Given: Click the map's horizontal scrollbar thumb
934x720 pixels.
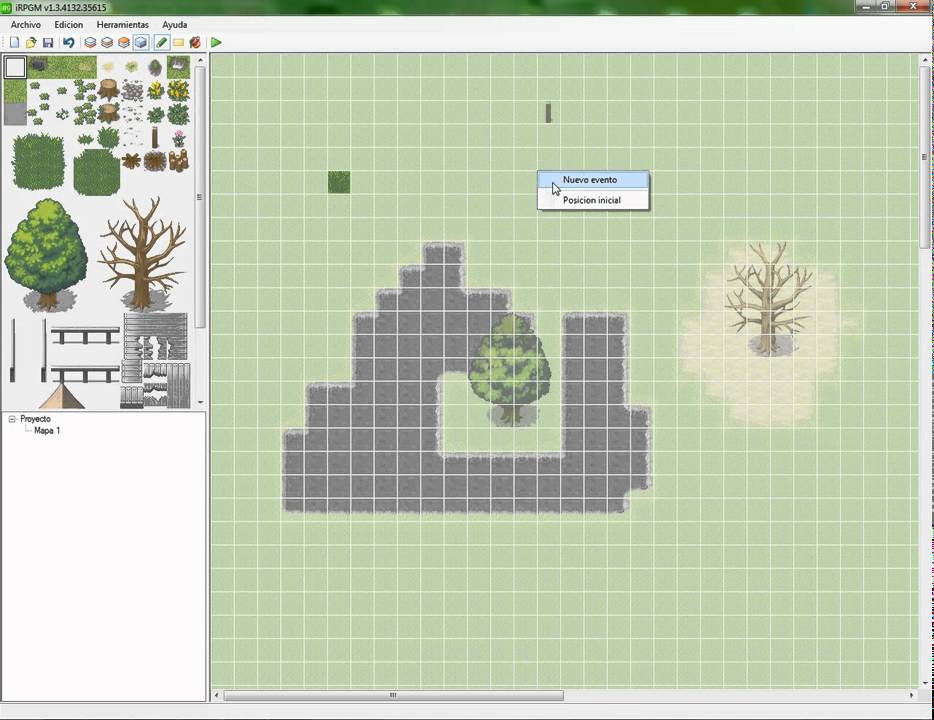Looking at the screenshot, I should (x=393, y=695).
